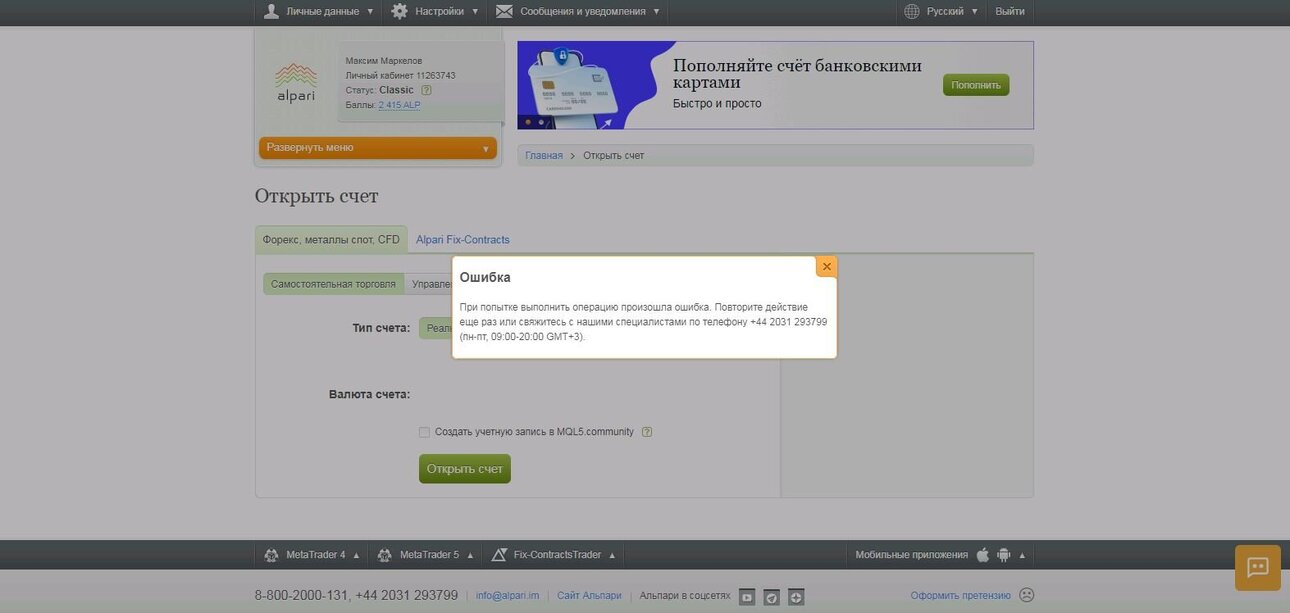
Task: Open the Telegram social icon
Action: tap(771, 597)
